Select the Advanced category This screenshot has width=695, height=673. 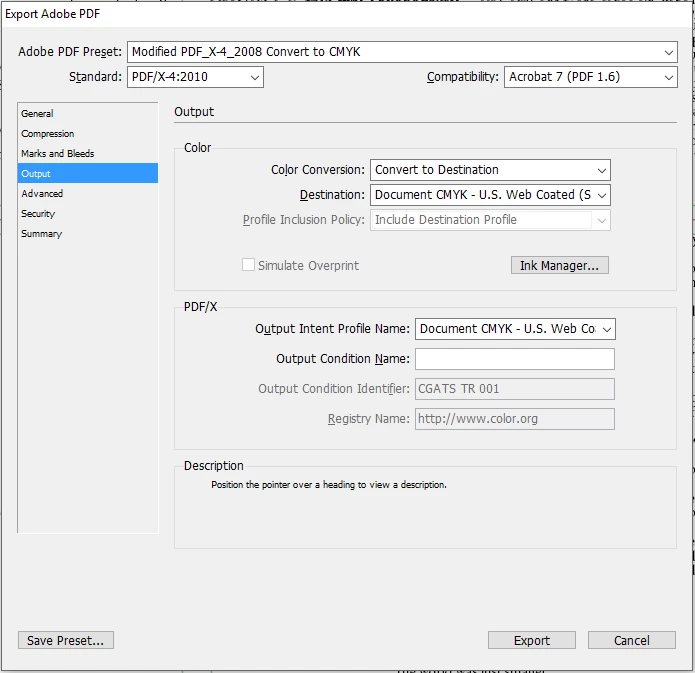click(x=88, y=193)
